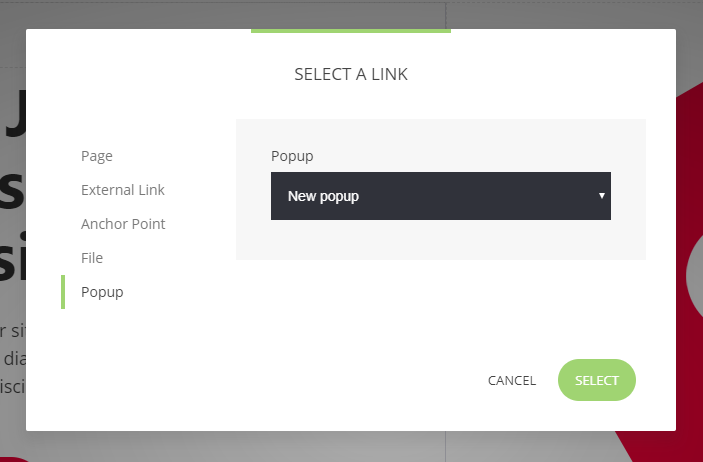Open the Anchor Point link section

123,224
